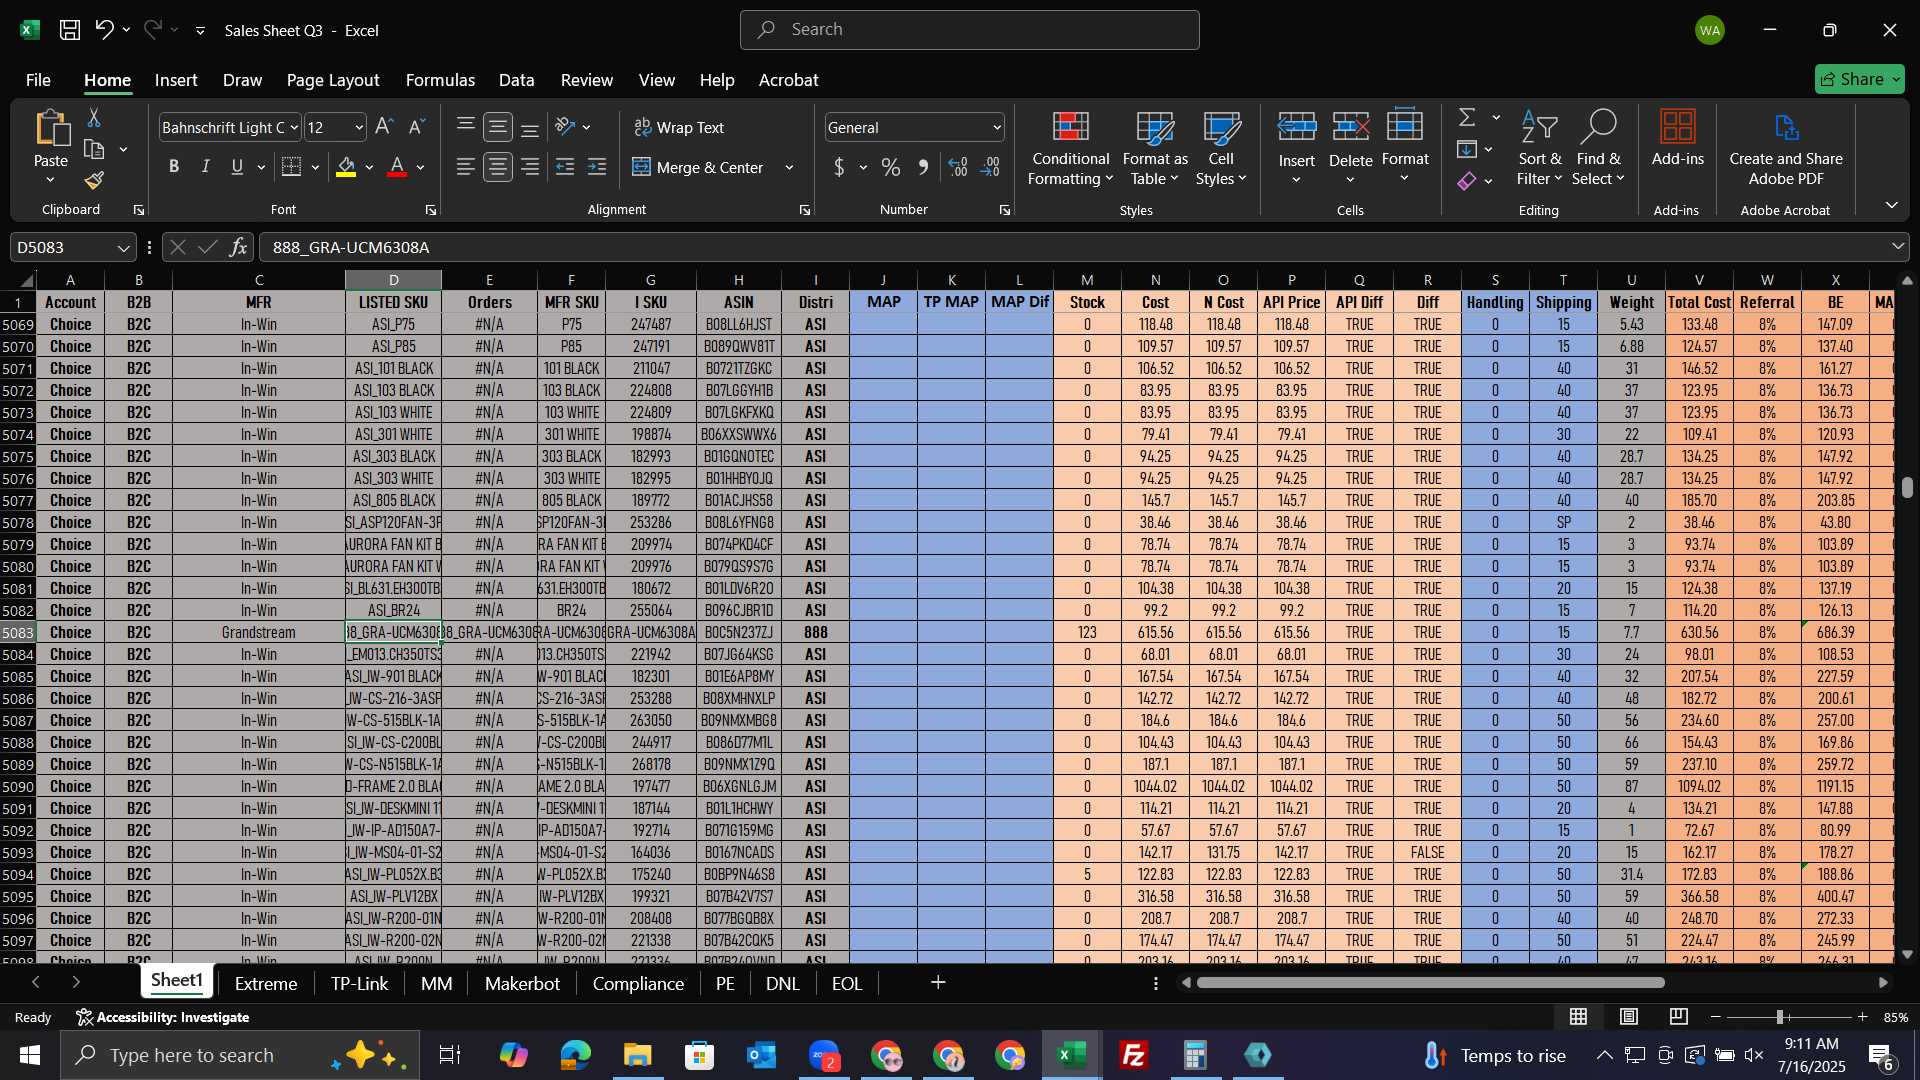Toggle center horizontal alignment
Screen dimensions: 1920x1080
pos(498,167)
